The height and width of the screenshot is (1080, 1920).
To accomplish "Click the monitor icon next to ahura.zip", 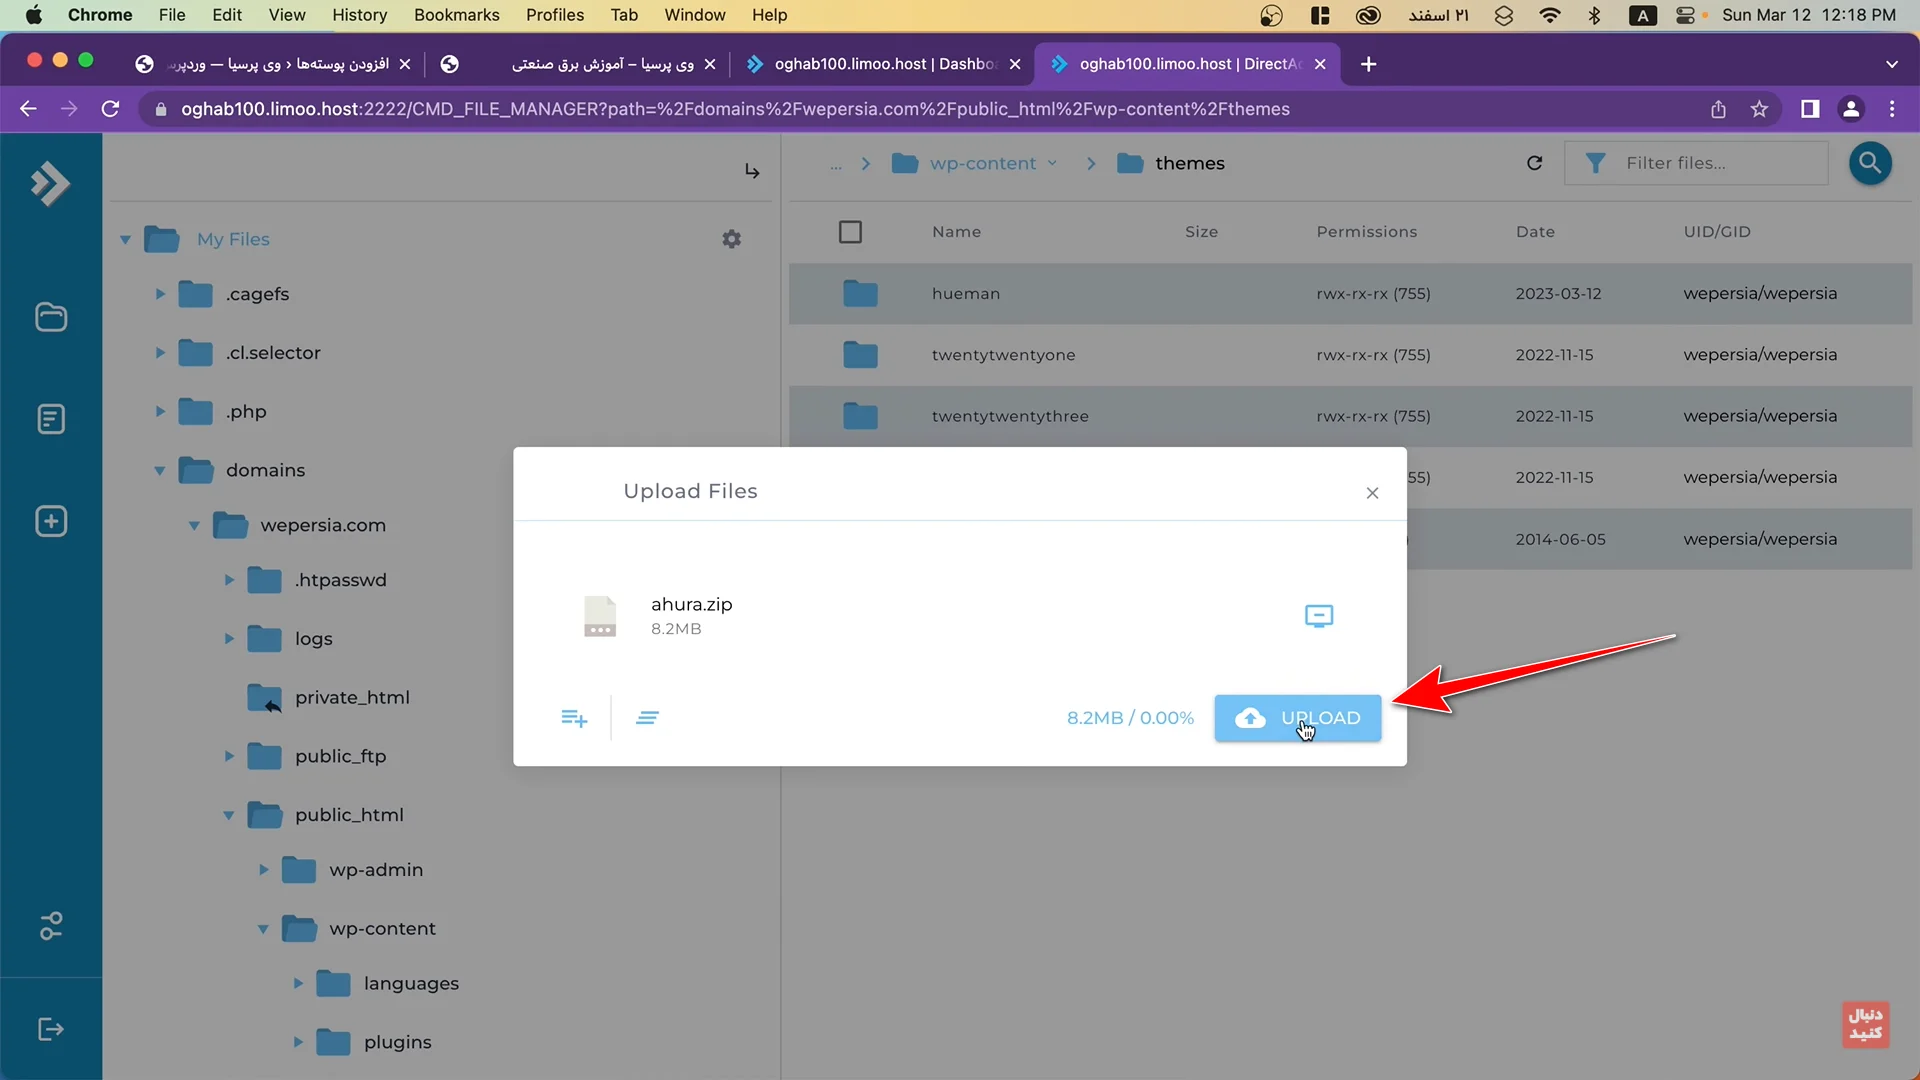I will [1319, 616].
